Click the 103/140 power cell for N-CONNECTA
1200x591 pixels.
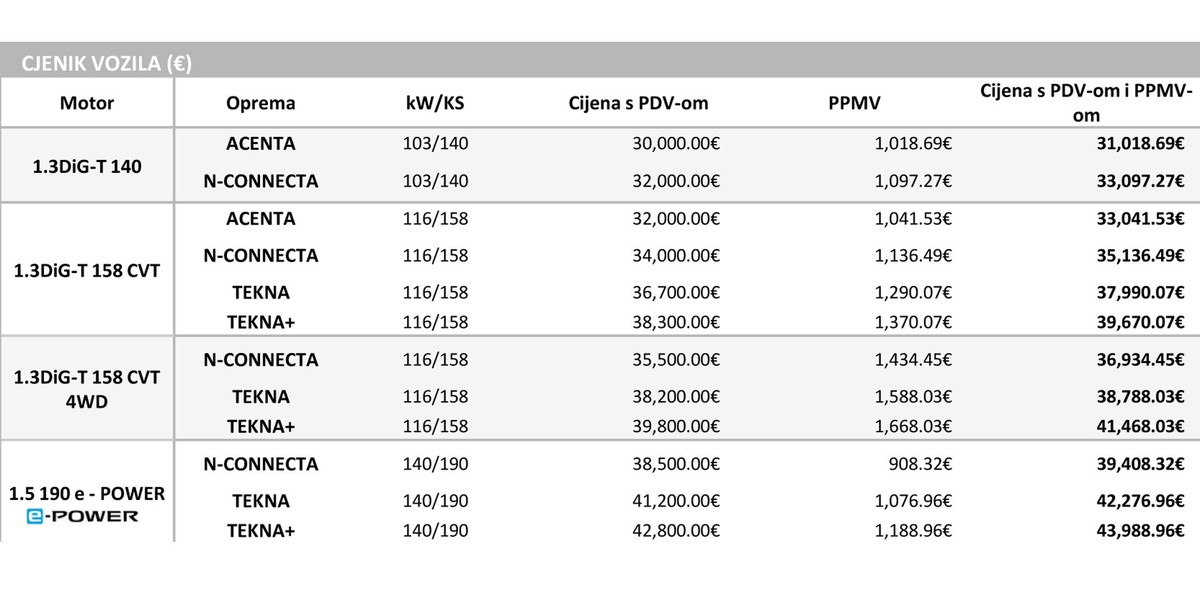click(x=433, y=181)
